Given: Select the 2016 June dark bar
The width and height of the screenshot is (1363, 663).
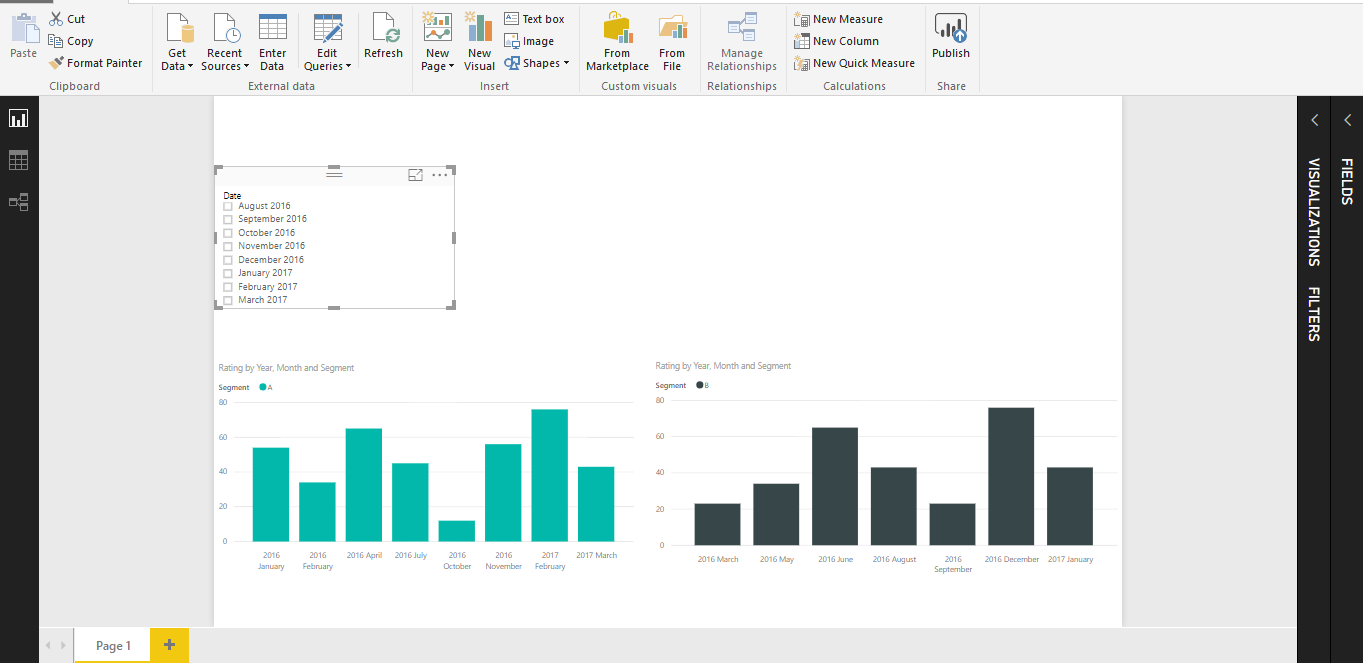Looking at the screenshot, I should point(835,486).
